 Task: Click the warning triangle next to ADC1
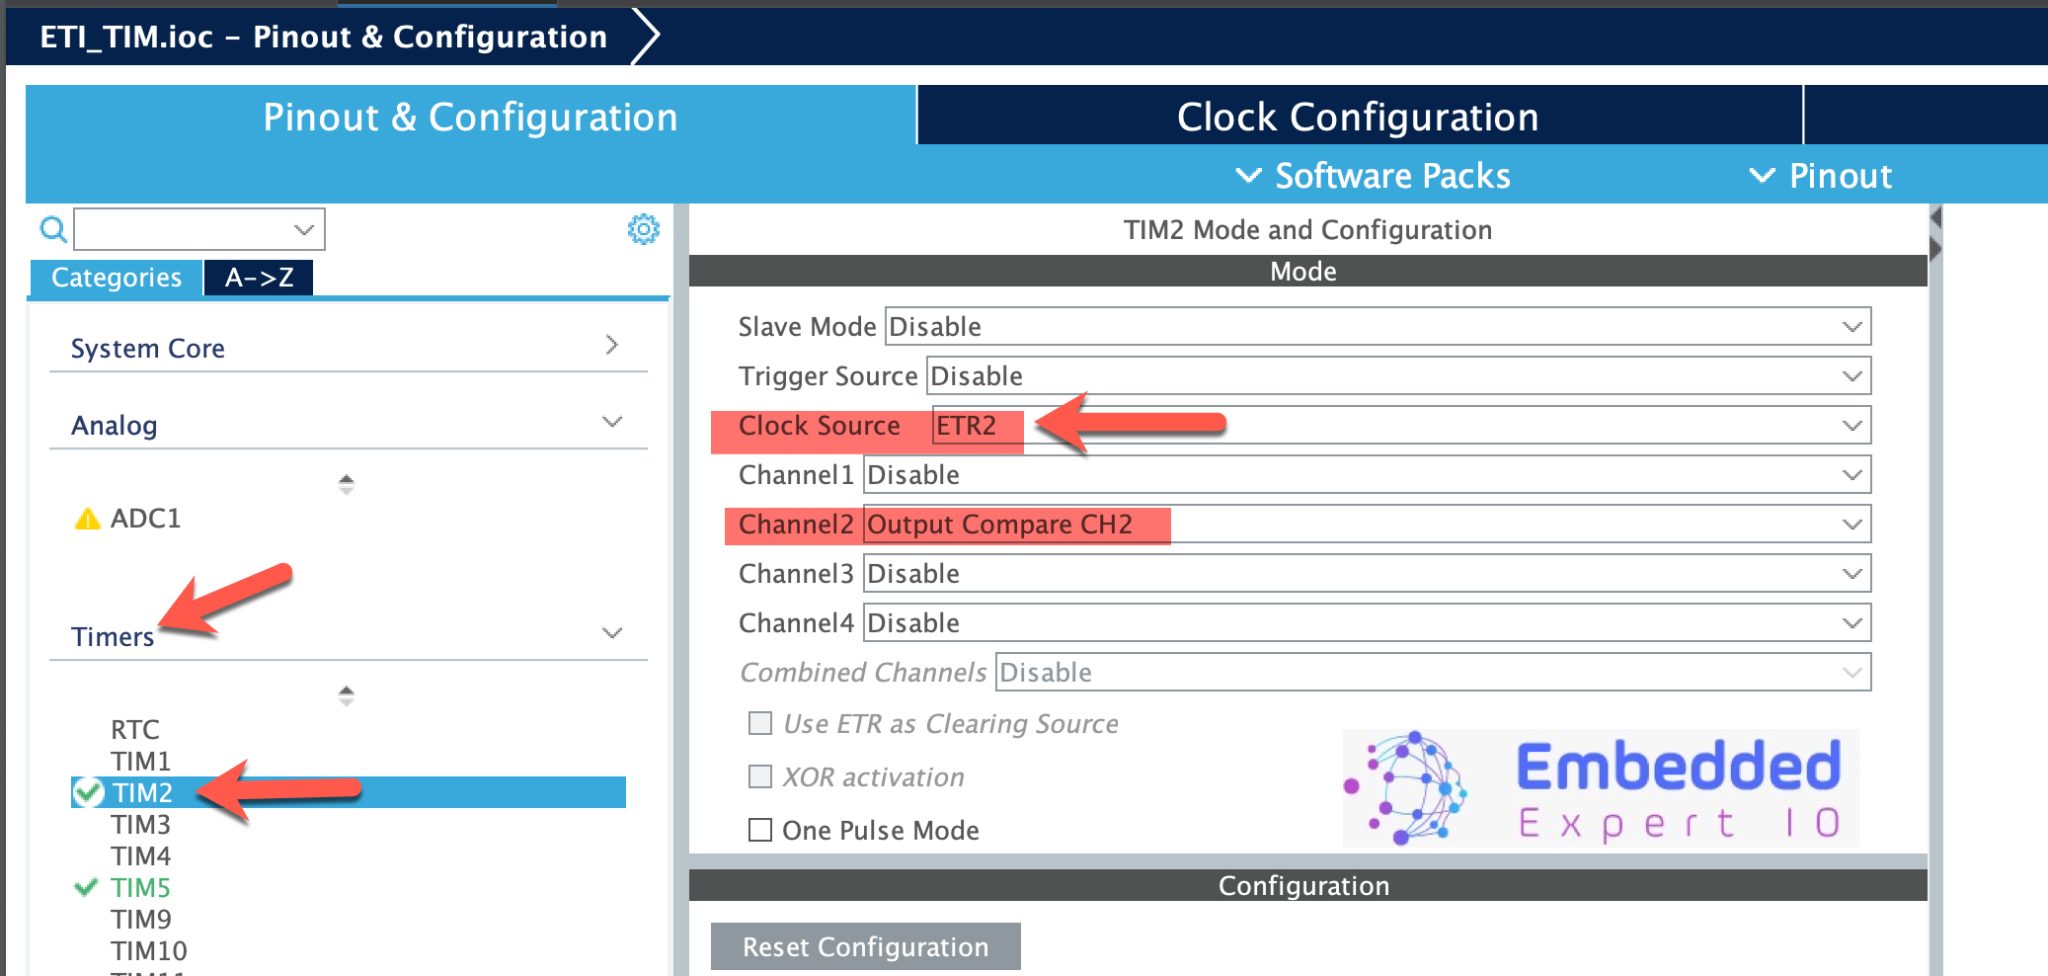pos(89,518)
